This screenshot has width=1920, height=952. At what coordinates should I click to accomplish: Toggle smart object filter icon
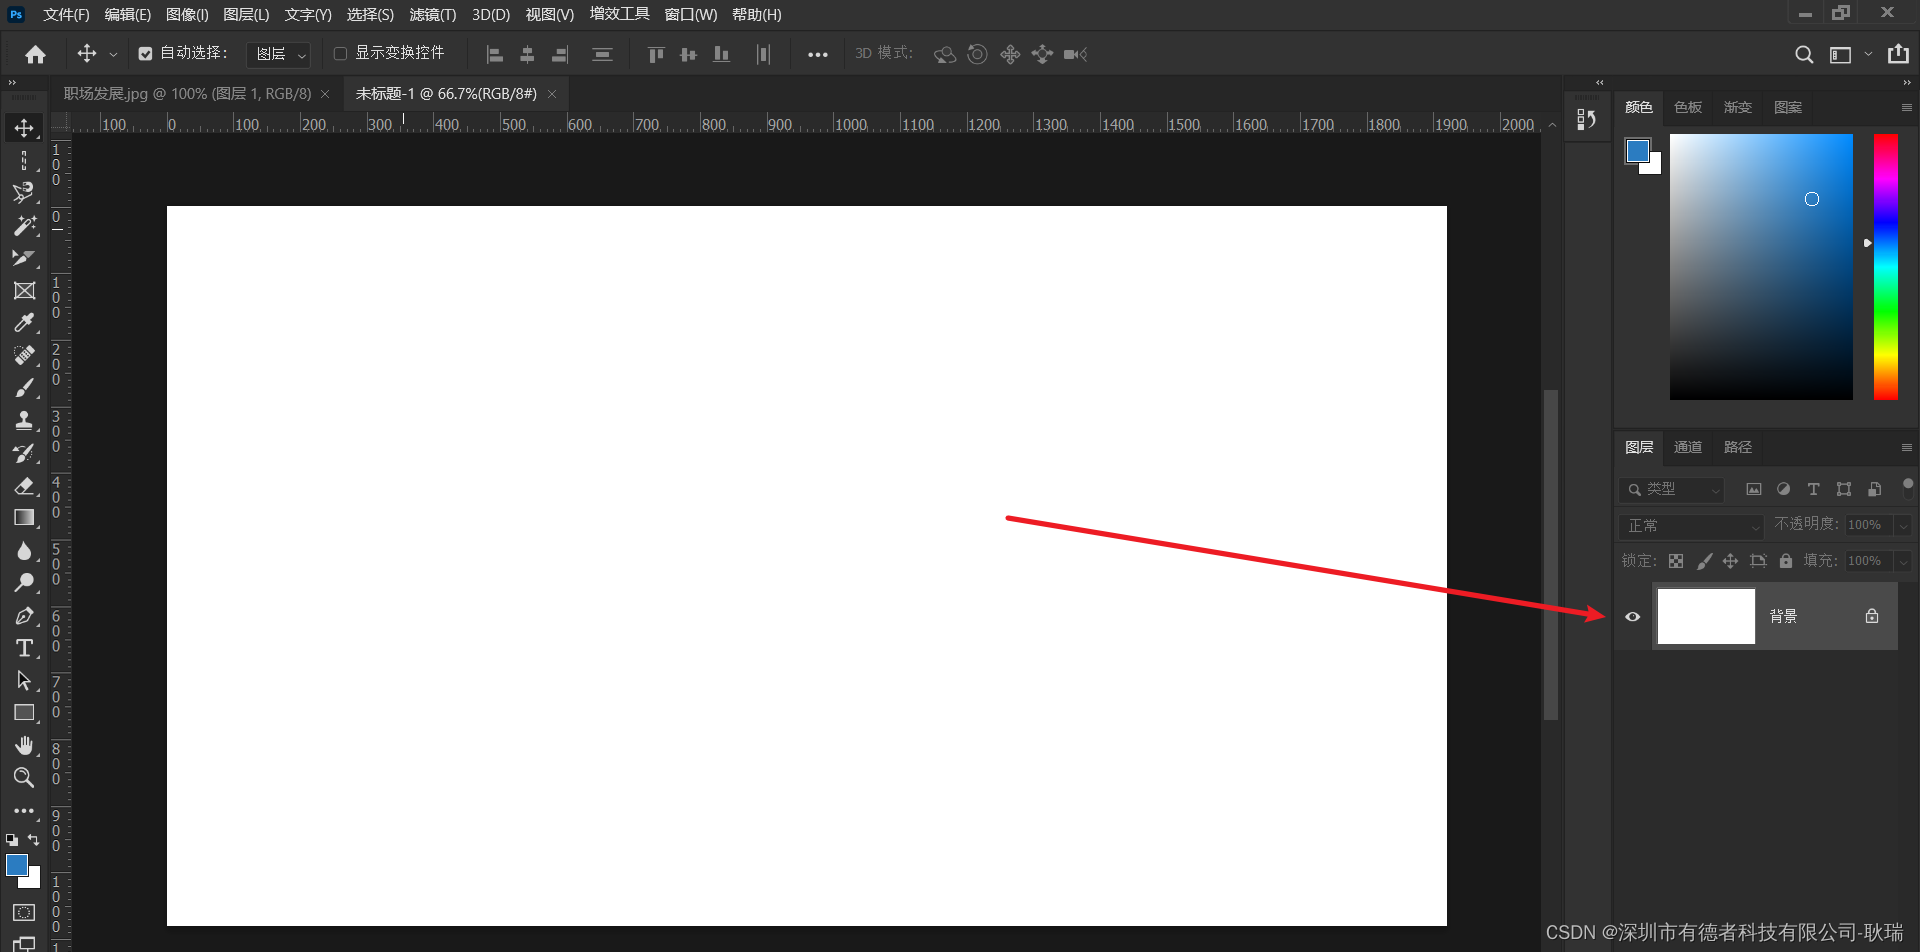click(1875, 489)
